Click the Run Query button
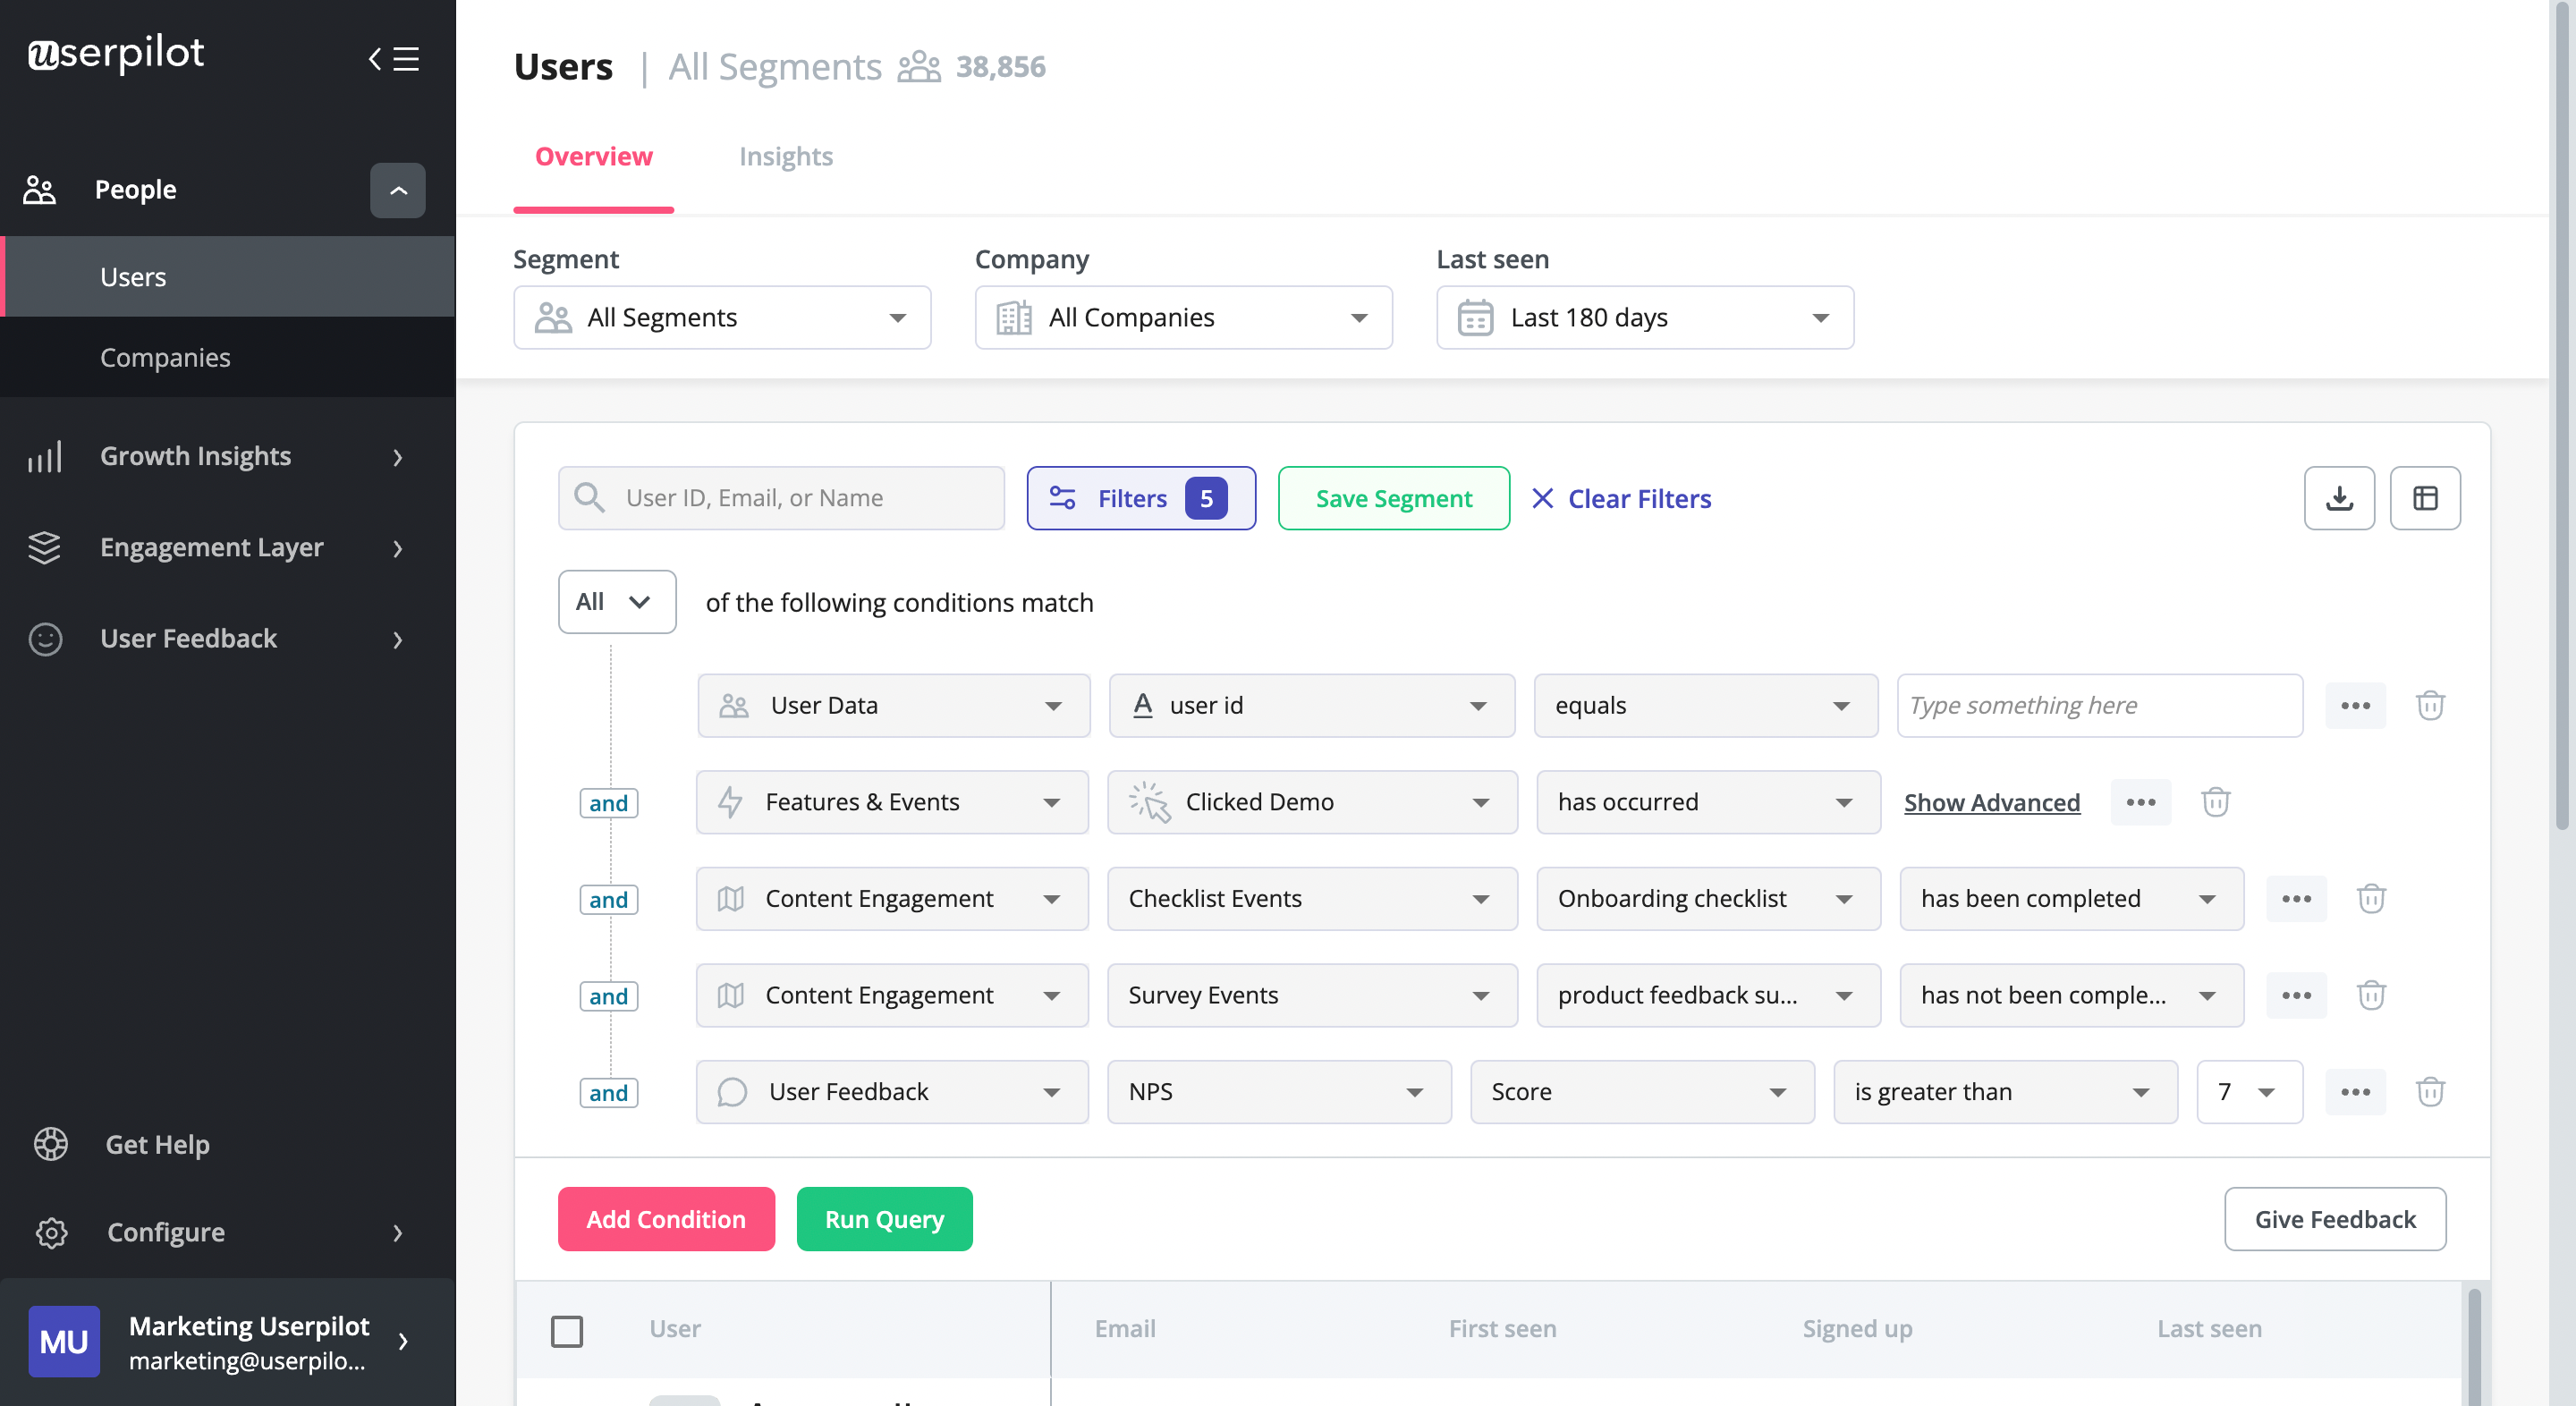Viewport: 2576px width, 1406px height. click(884, 1219)
